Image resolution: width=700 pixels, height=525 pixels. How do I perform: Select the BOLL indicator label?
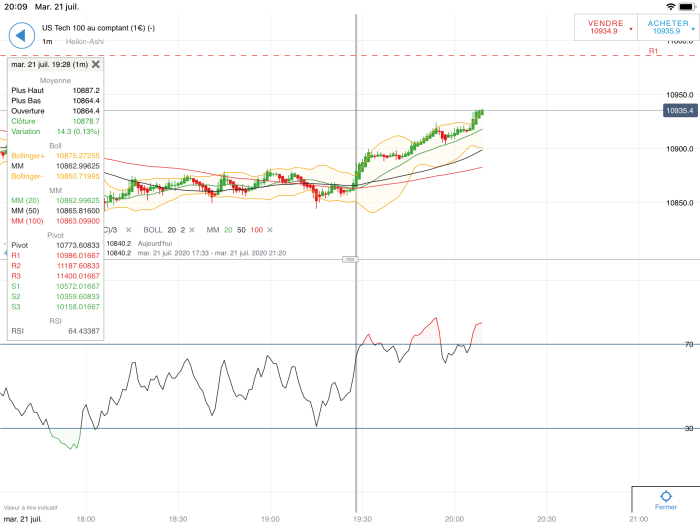153,230
